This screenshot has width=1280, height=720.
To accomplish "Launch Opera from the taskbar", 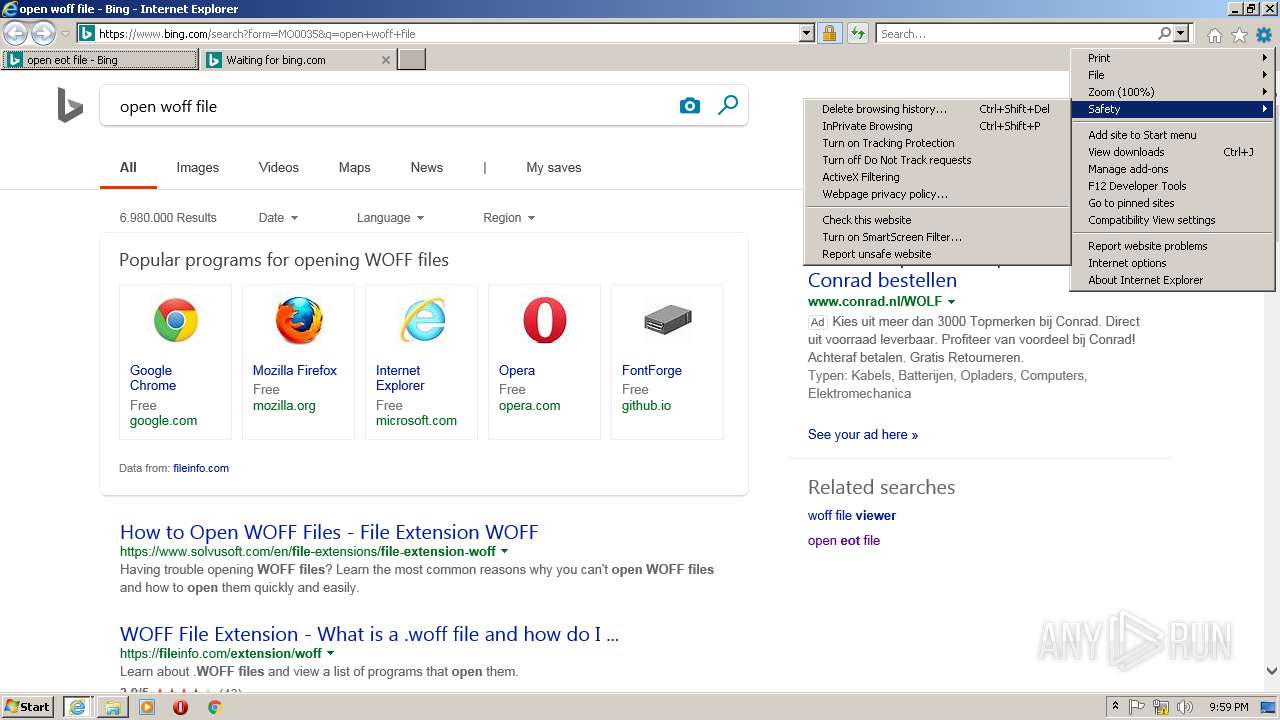I will click(180, 707).
